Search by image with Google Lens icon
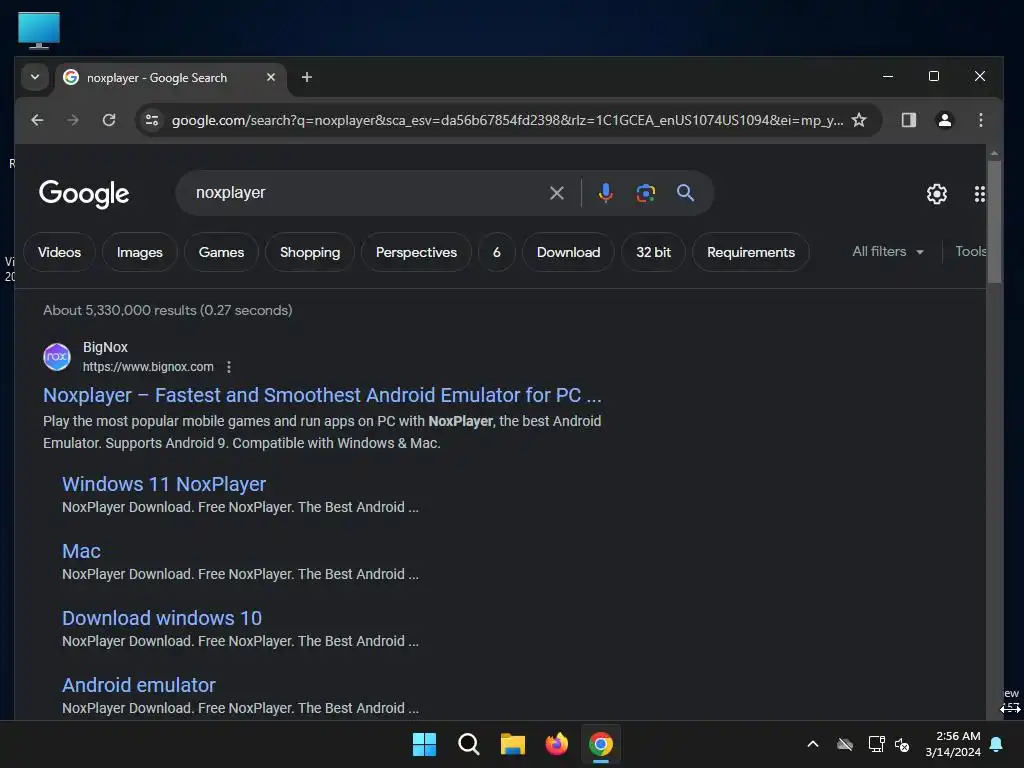Viewport: 1024px width, 768px height. [x=645, y=193]
